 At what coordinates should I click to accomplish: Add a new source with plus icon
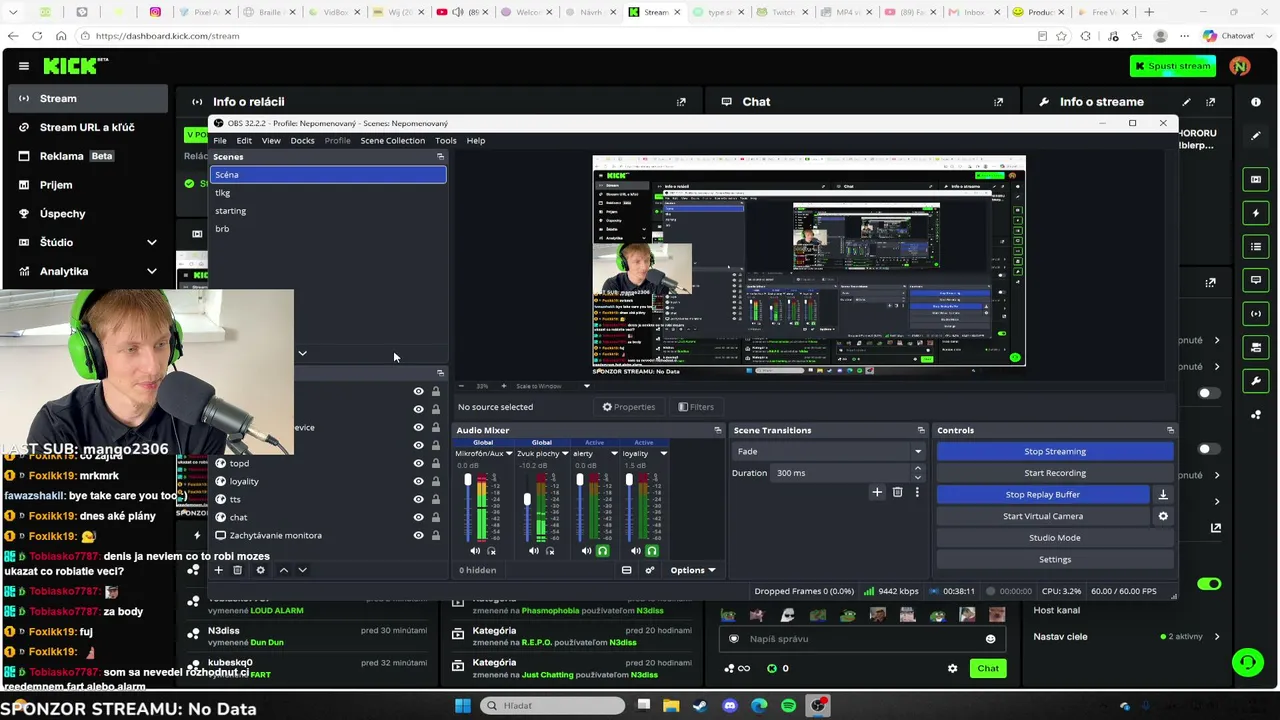(218, 570)
